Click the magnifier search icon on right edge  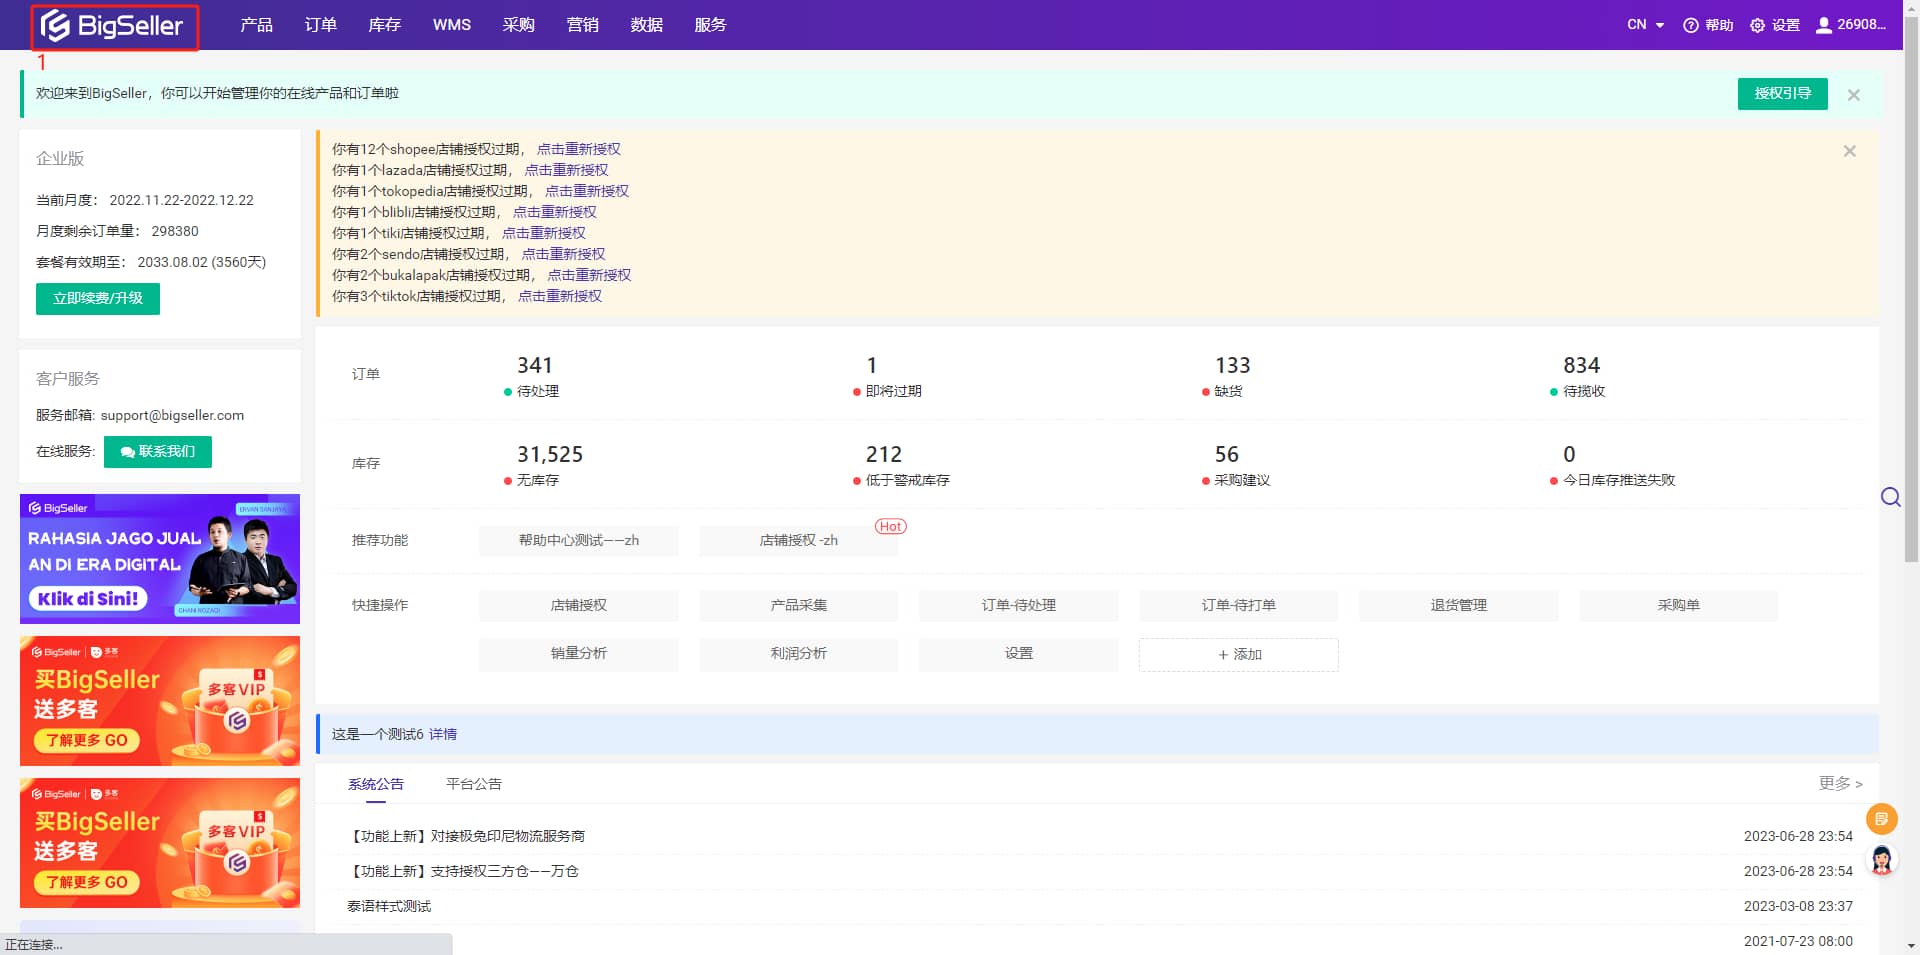[1890, 497]
